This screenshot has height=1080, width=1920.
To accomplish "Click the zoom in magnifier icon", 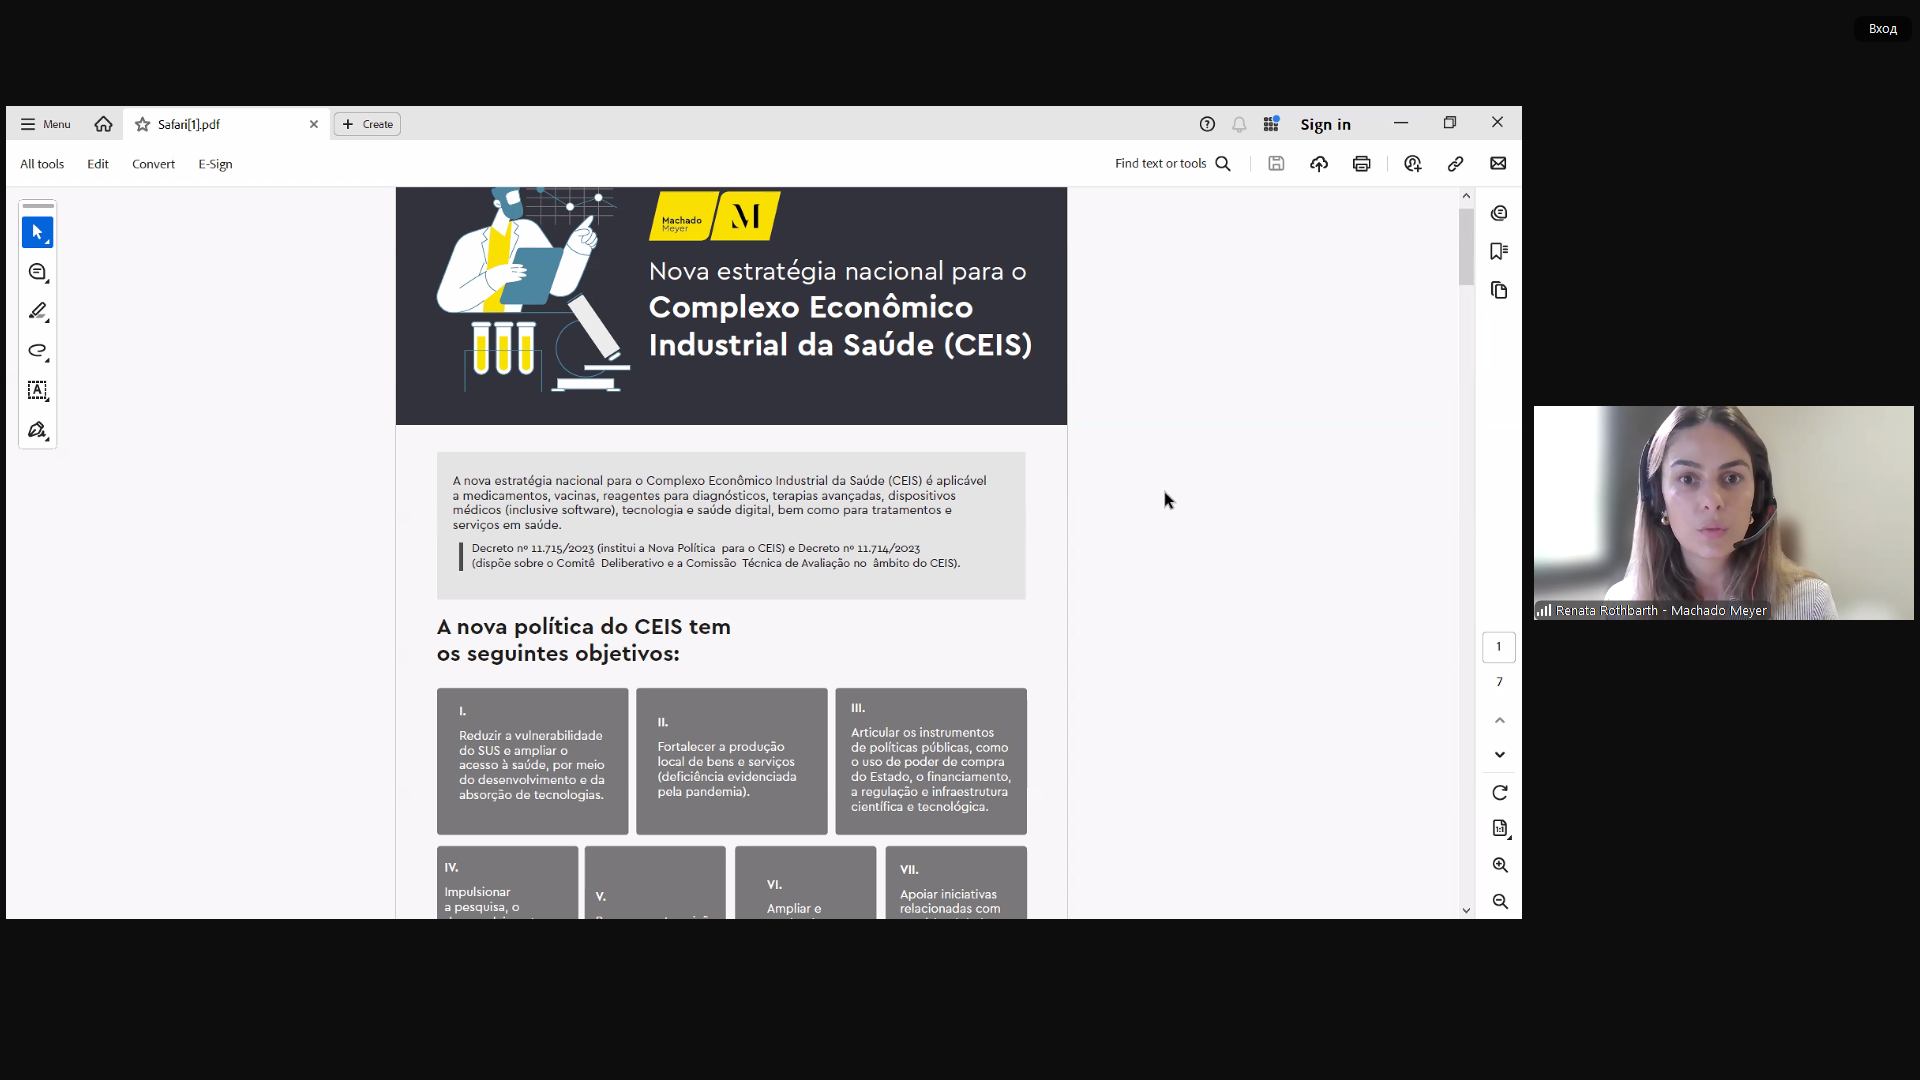I will [1499, 865].
